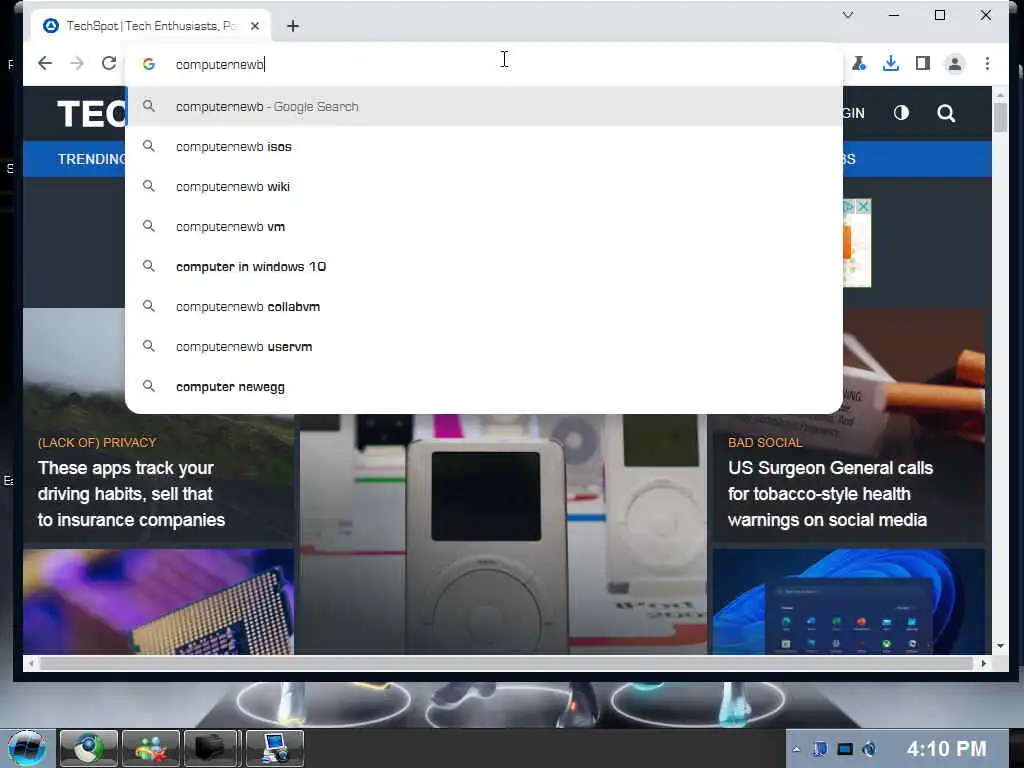Go back using the browser back arrow

coord(44,63)
